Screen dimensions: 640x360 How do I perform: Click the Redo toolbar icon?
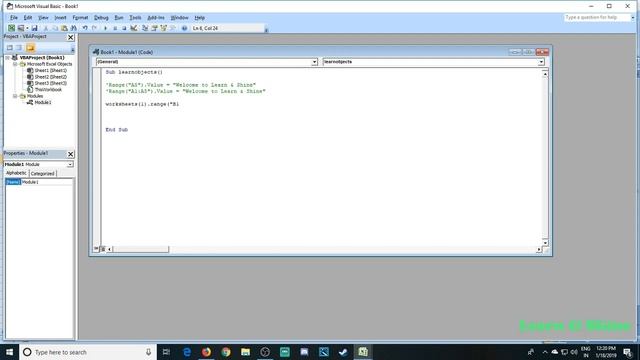pyautogui.click(x=94, y=28)
